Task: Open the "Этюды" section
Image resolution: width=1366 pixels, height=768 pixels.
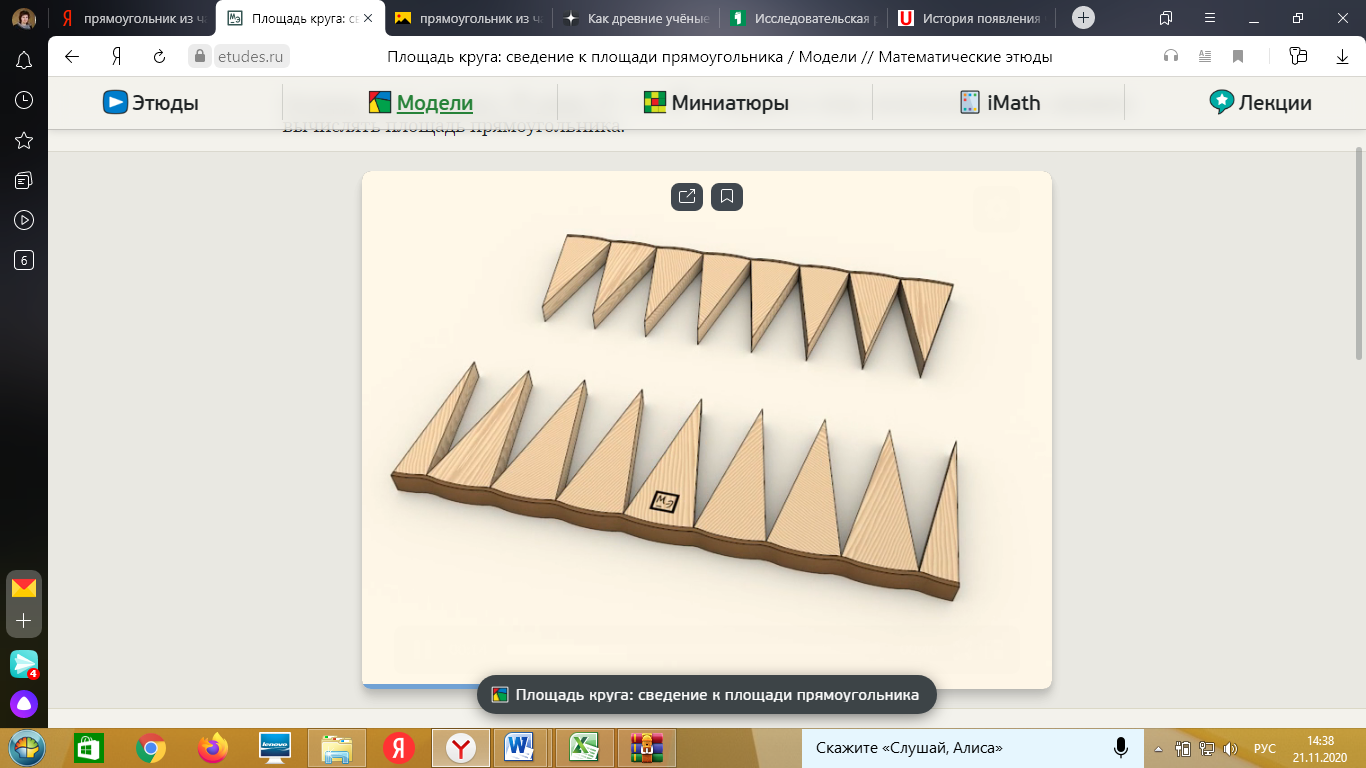Action: pyautogui.click(x=151, y=102)
